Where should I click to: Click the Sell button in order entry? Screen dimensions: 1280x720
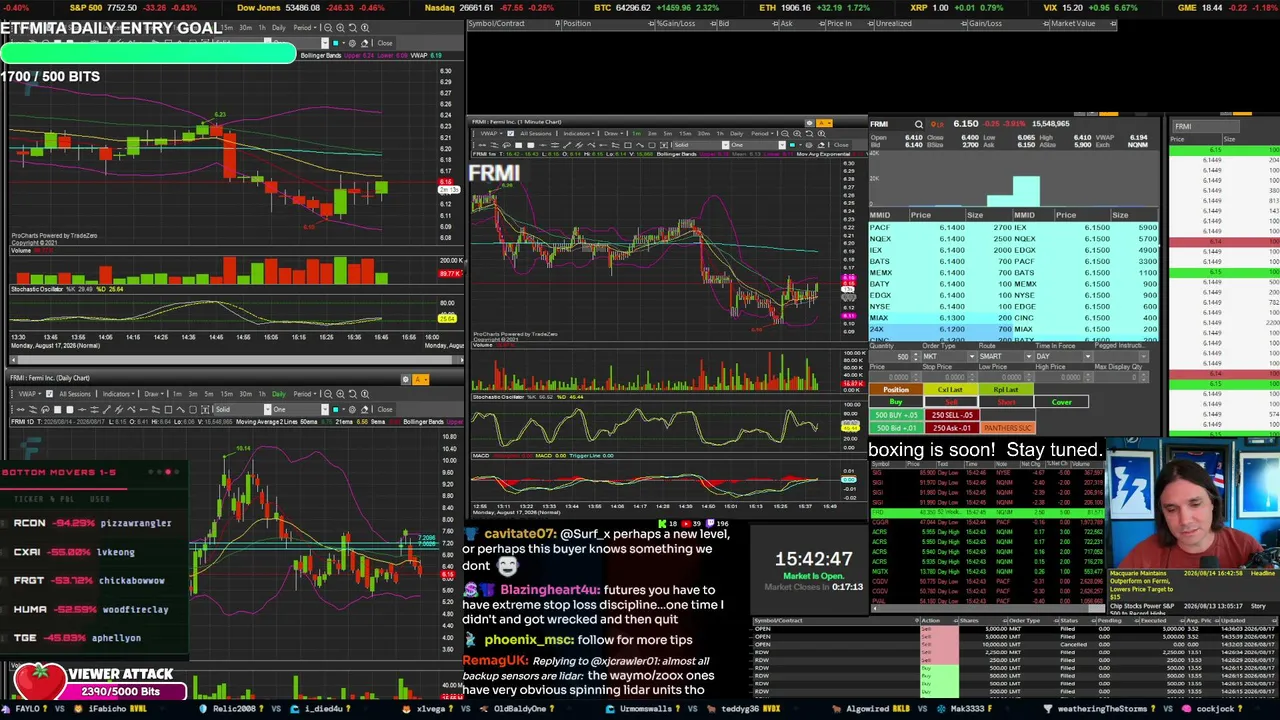click(951, 402)
